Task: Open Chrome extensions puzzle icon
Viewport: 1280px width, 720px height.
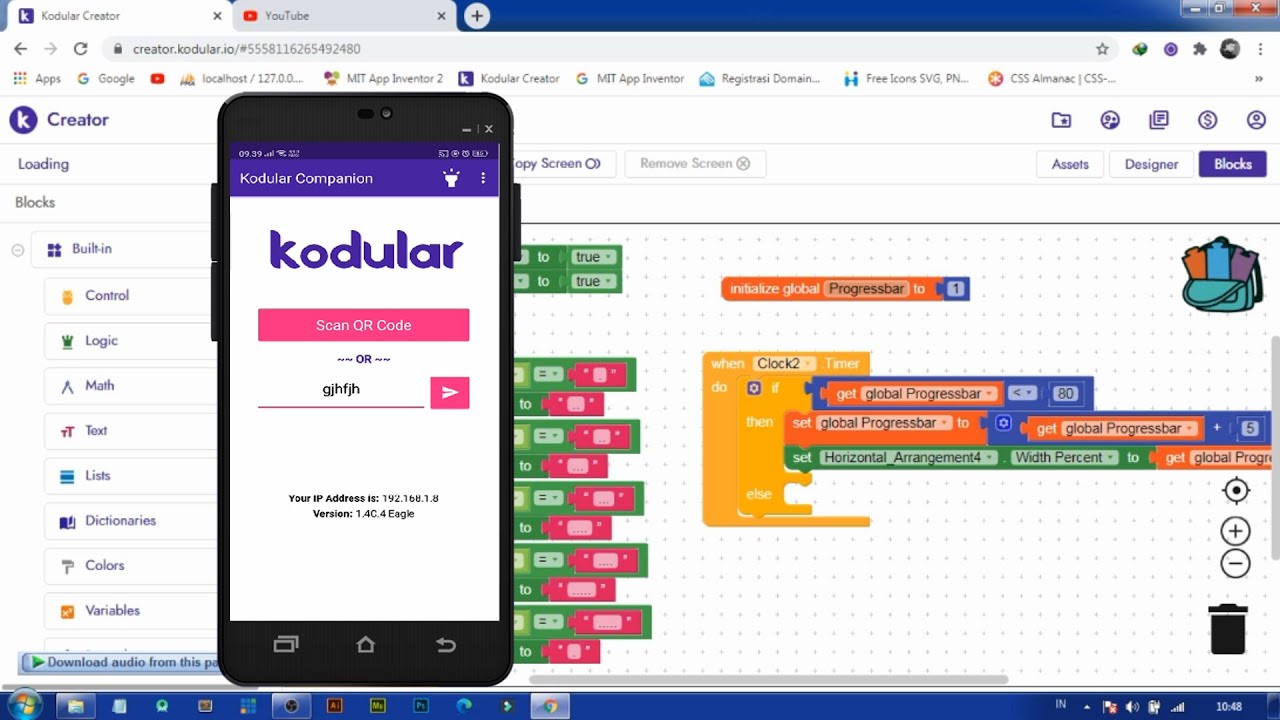Action: 1200,48
